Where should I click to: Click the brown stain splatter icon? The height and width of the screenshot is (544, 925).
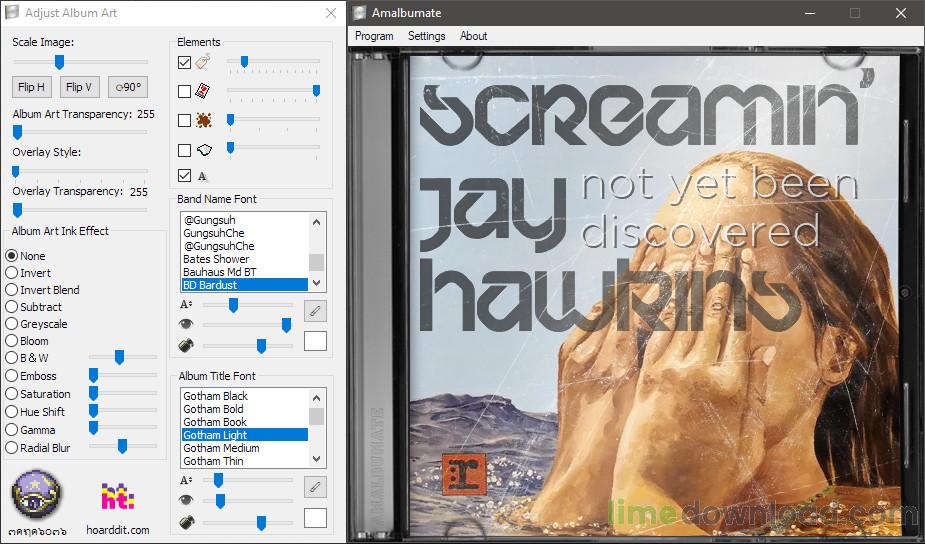pyautogui.click(x=204, y=120)
